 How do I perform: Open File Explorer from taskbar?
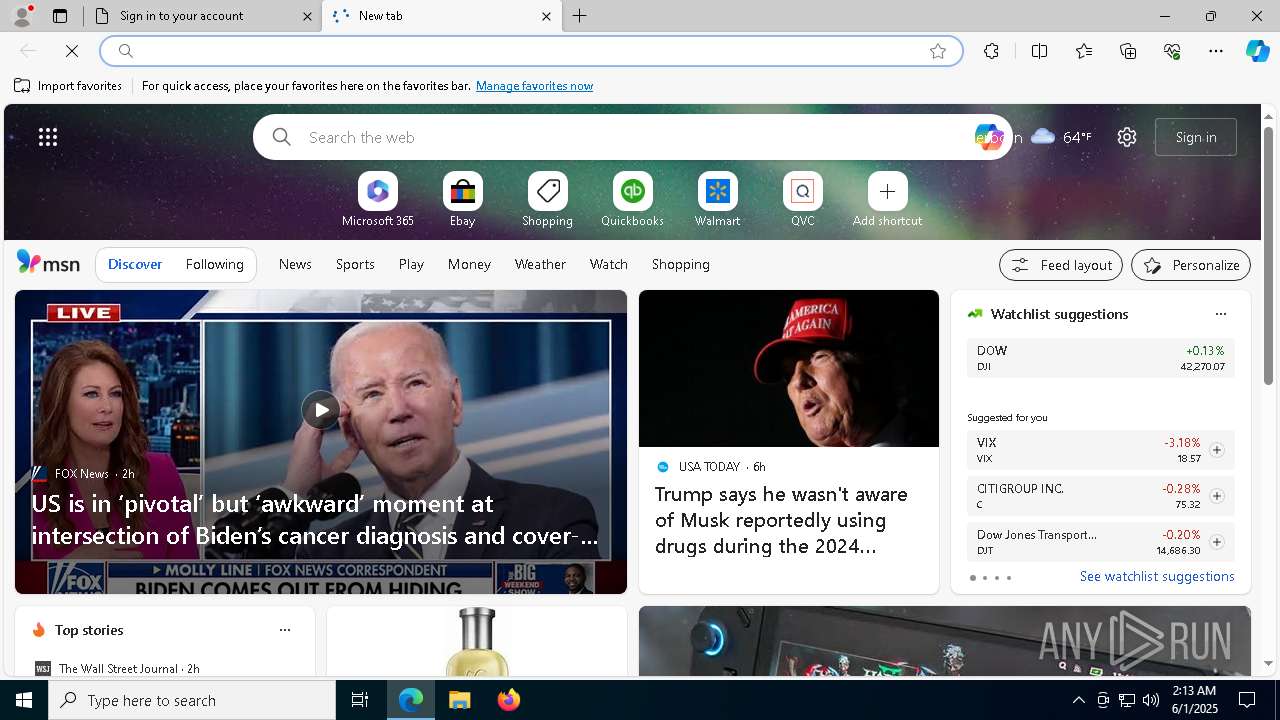point(459,700)
